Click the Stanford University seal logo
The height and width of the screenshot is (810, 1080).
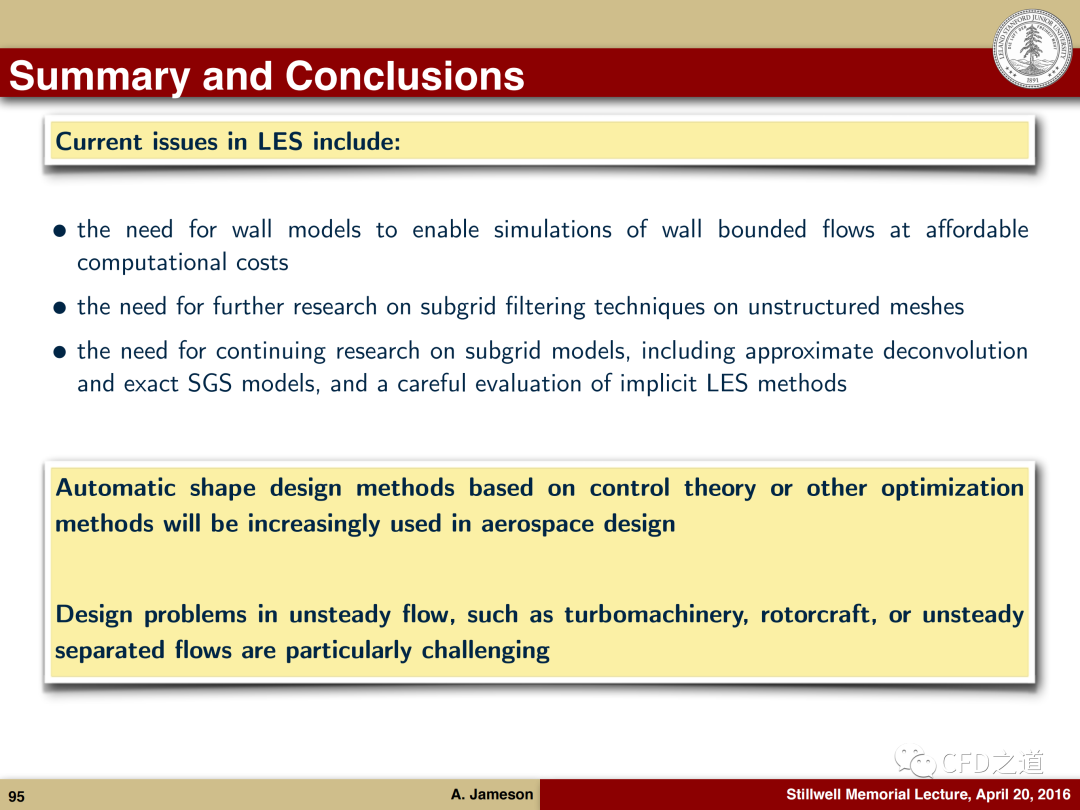coord(1032,48)
